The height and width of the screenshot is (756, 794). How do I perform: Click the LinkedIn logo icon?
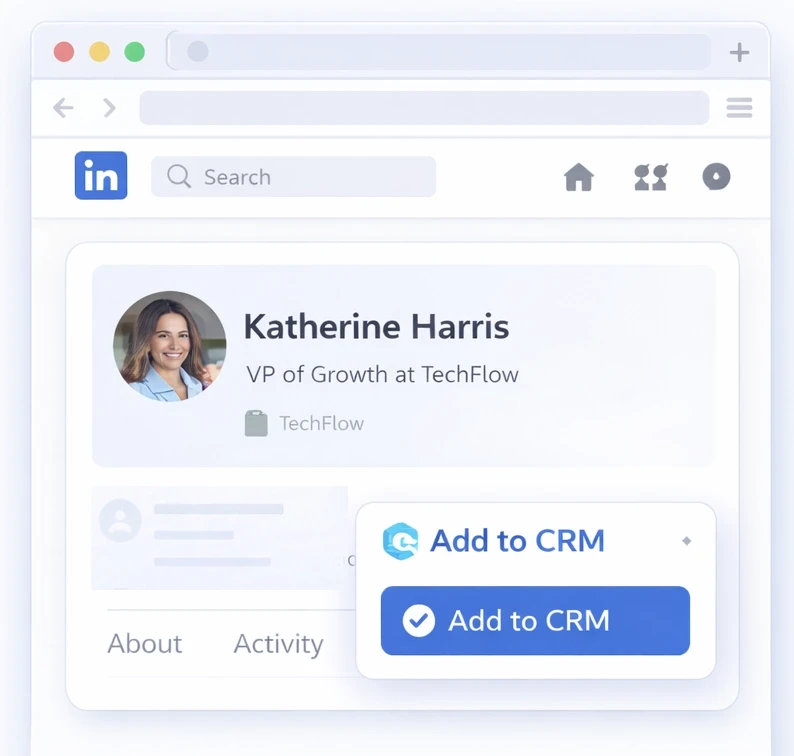tap(101, 175)
